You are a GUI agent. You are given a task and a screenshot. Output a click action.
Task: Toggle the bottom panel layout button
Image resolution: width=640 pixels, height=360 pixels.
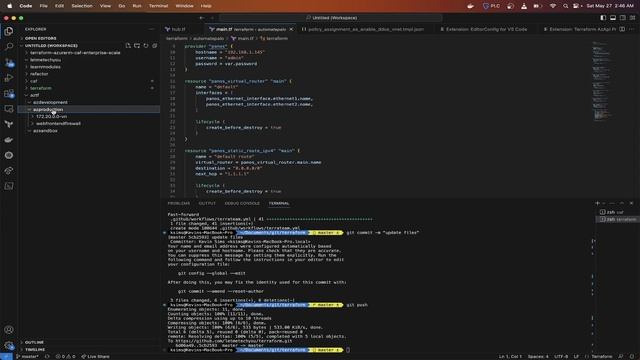point(613,18)
